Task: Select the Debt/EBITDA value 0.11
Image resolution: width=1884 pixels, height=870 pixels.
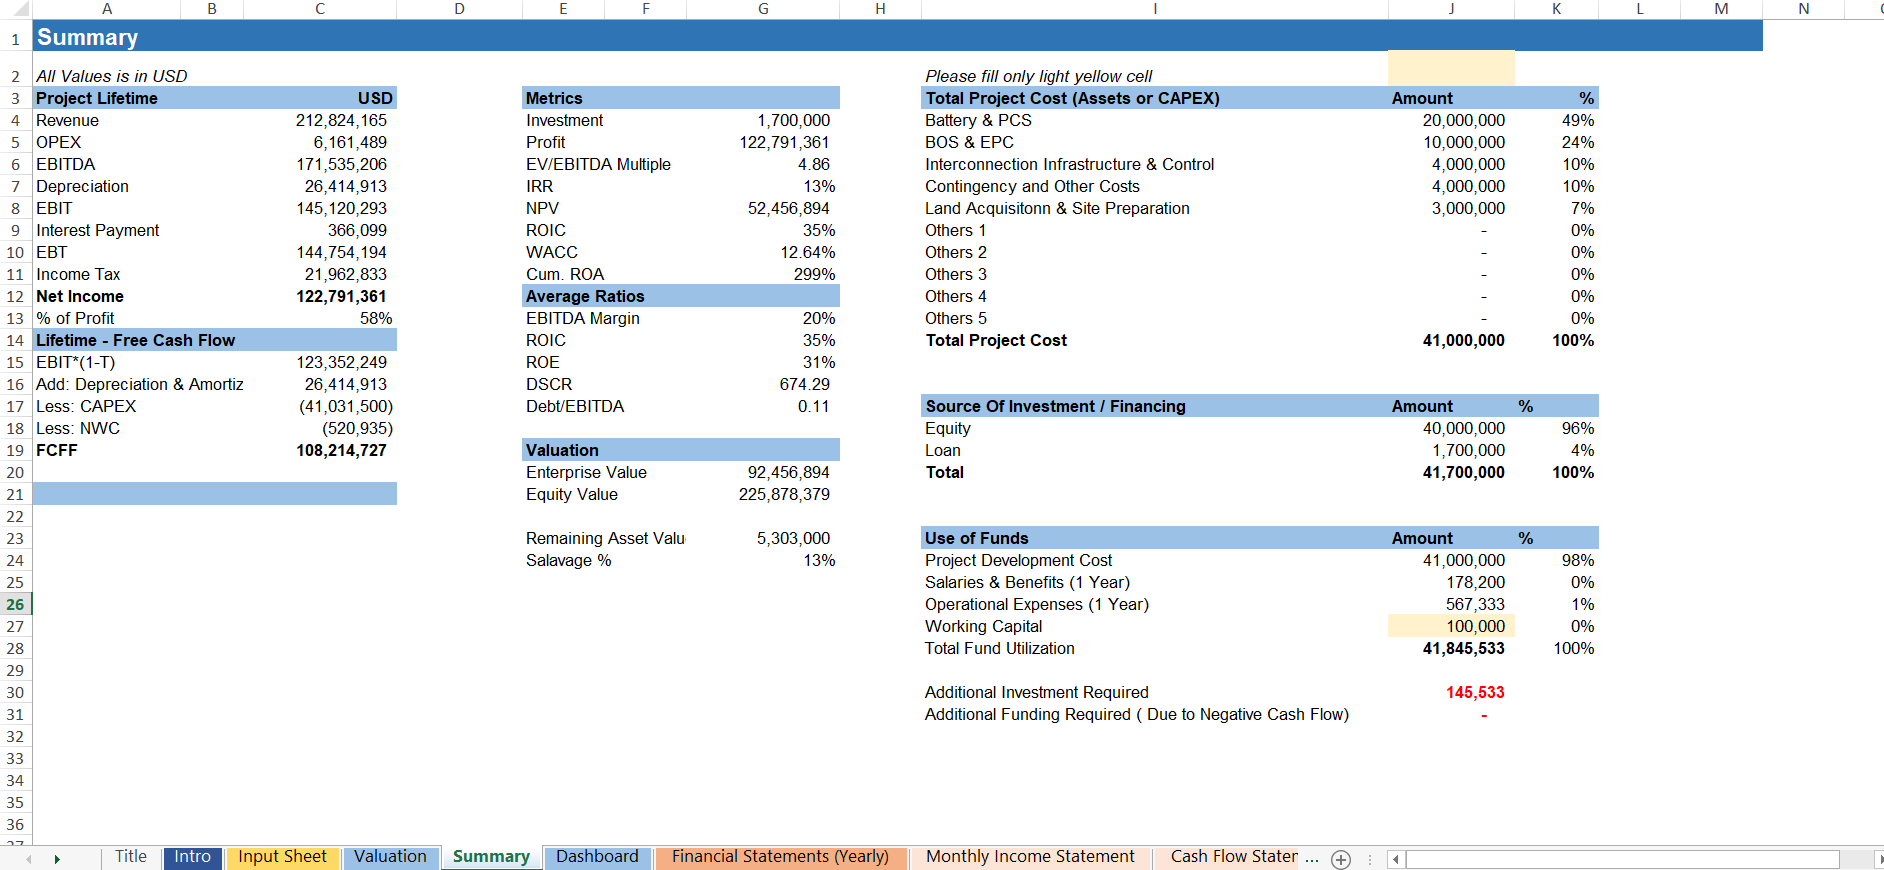Action: point(813,406)
